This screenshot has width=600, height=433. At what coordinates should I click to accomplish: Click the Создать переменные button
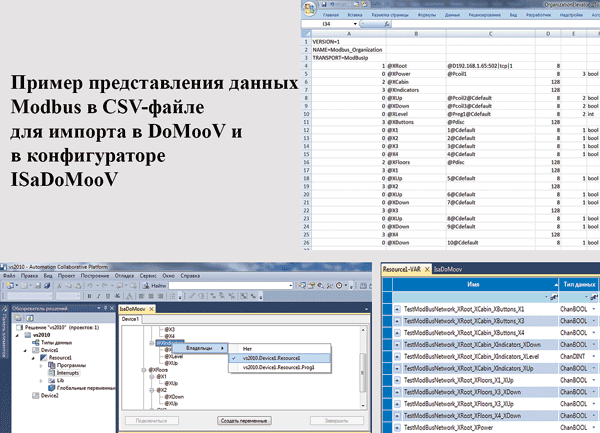tap(244, 420)
